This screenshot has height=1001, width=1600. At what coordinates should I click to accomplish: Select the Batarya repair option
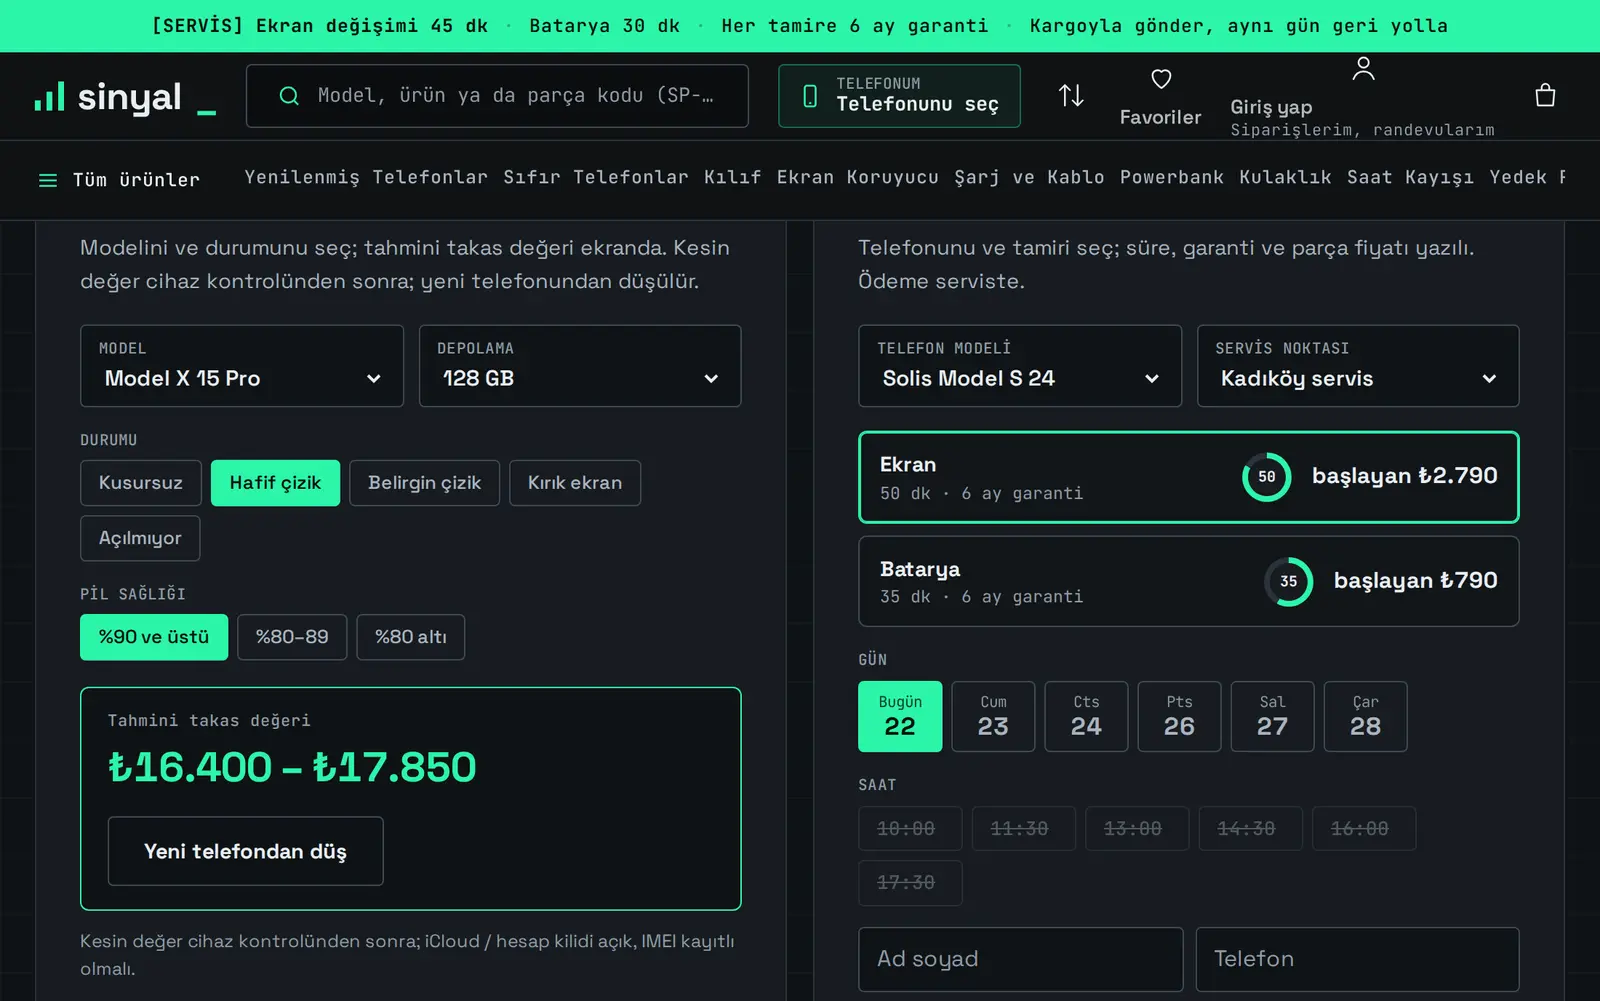(1189, 582)
